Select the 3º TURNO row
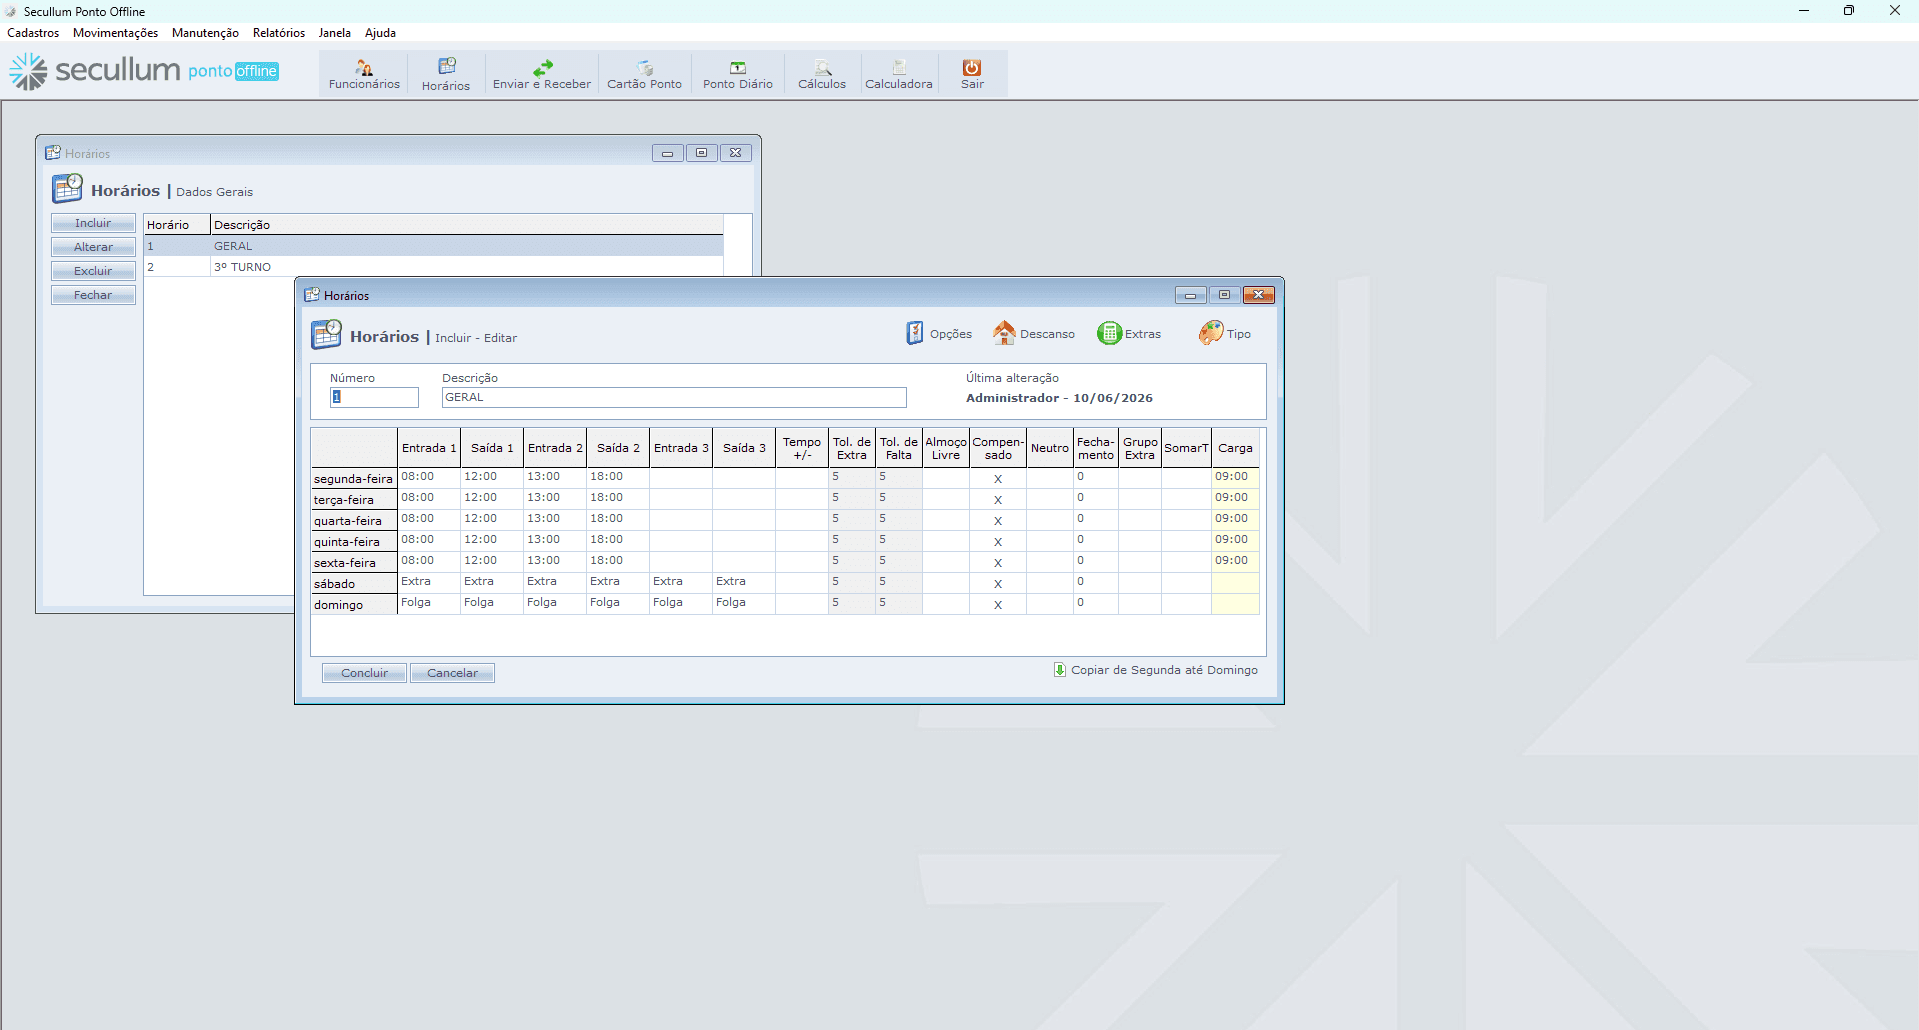The width and height of the screenshot is (1919, 1030). pyautogui.click(x=433, y=267)
